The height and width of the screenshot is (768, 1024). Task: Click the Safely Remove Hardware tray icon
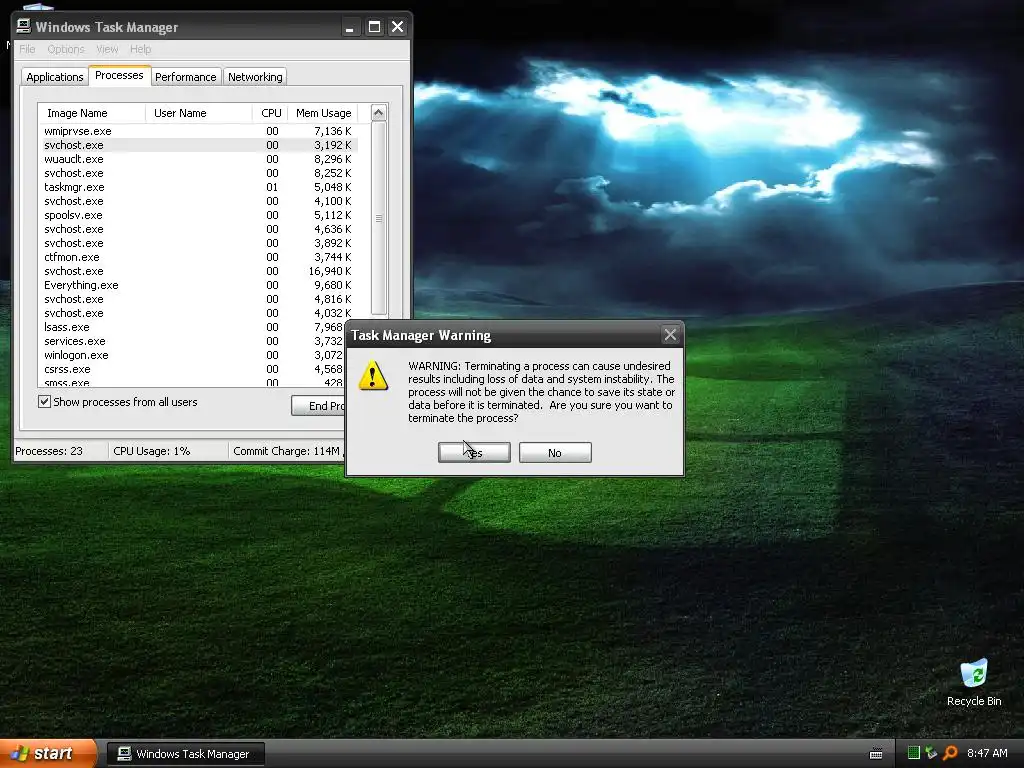pyautogui.click(x=931, y=753)
